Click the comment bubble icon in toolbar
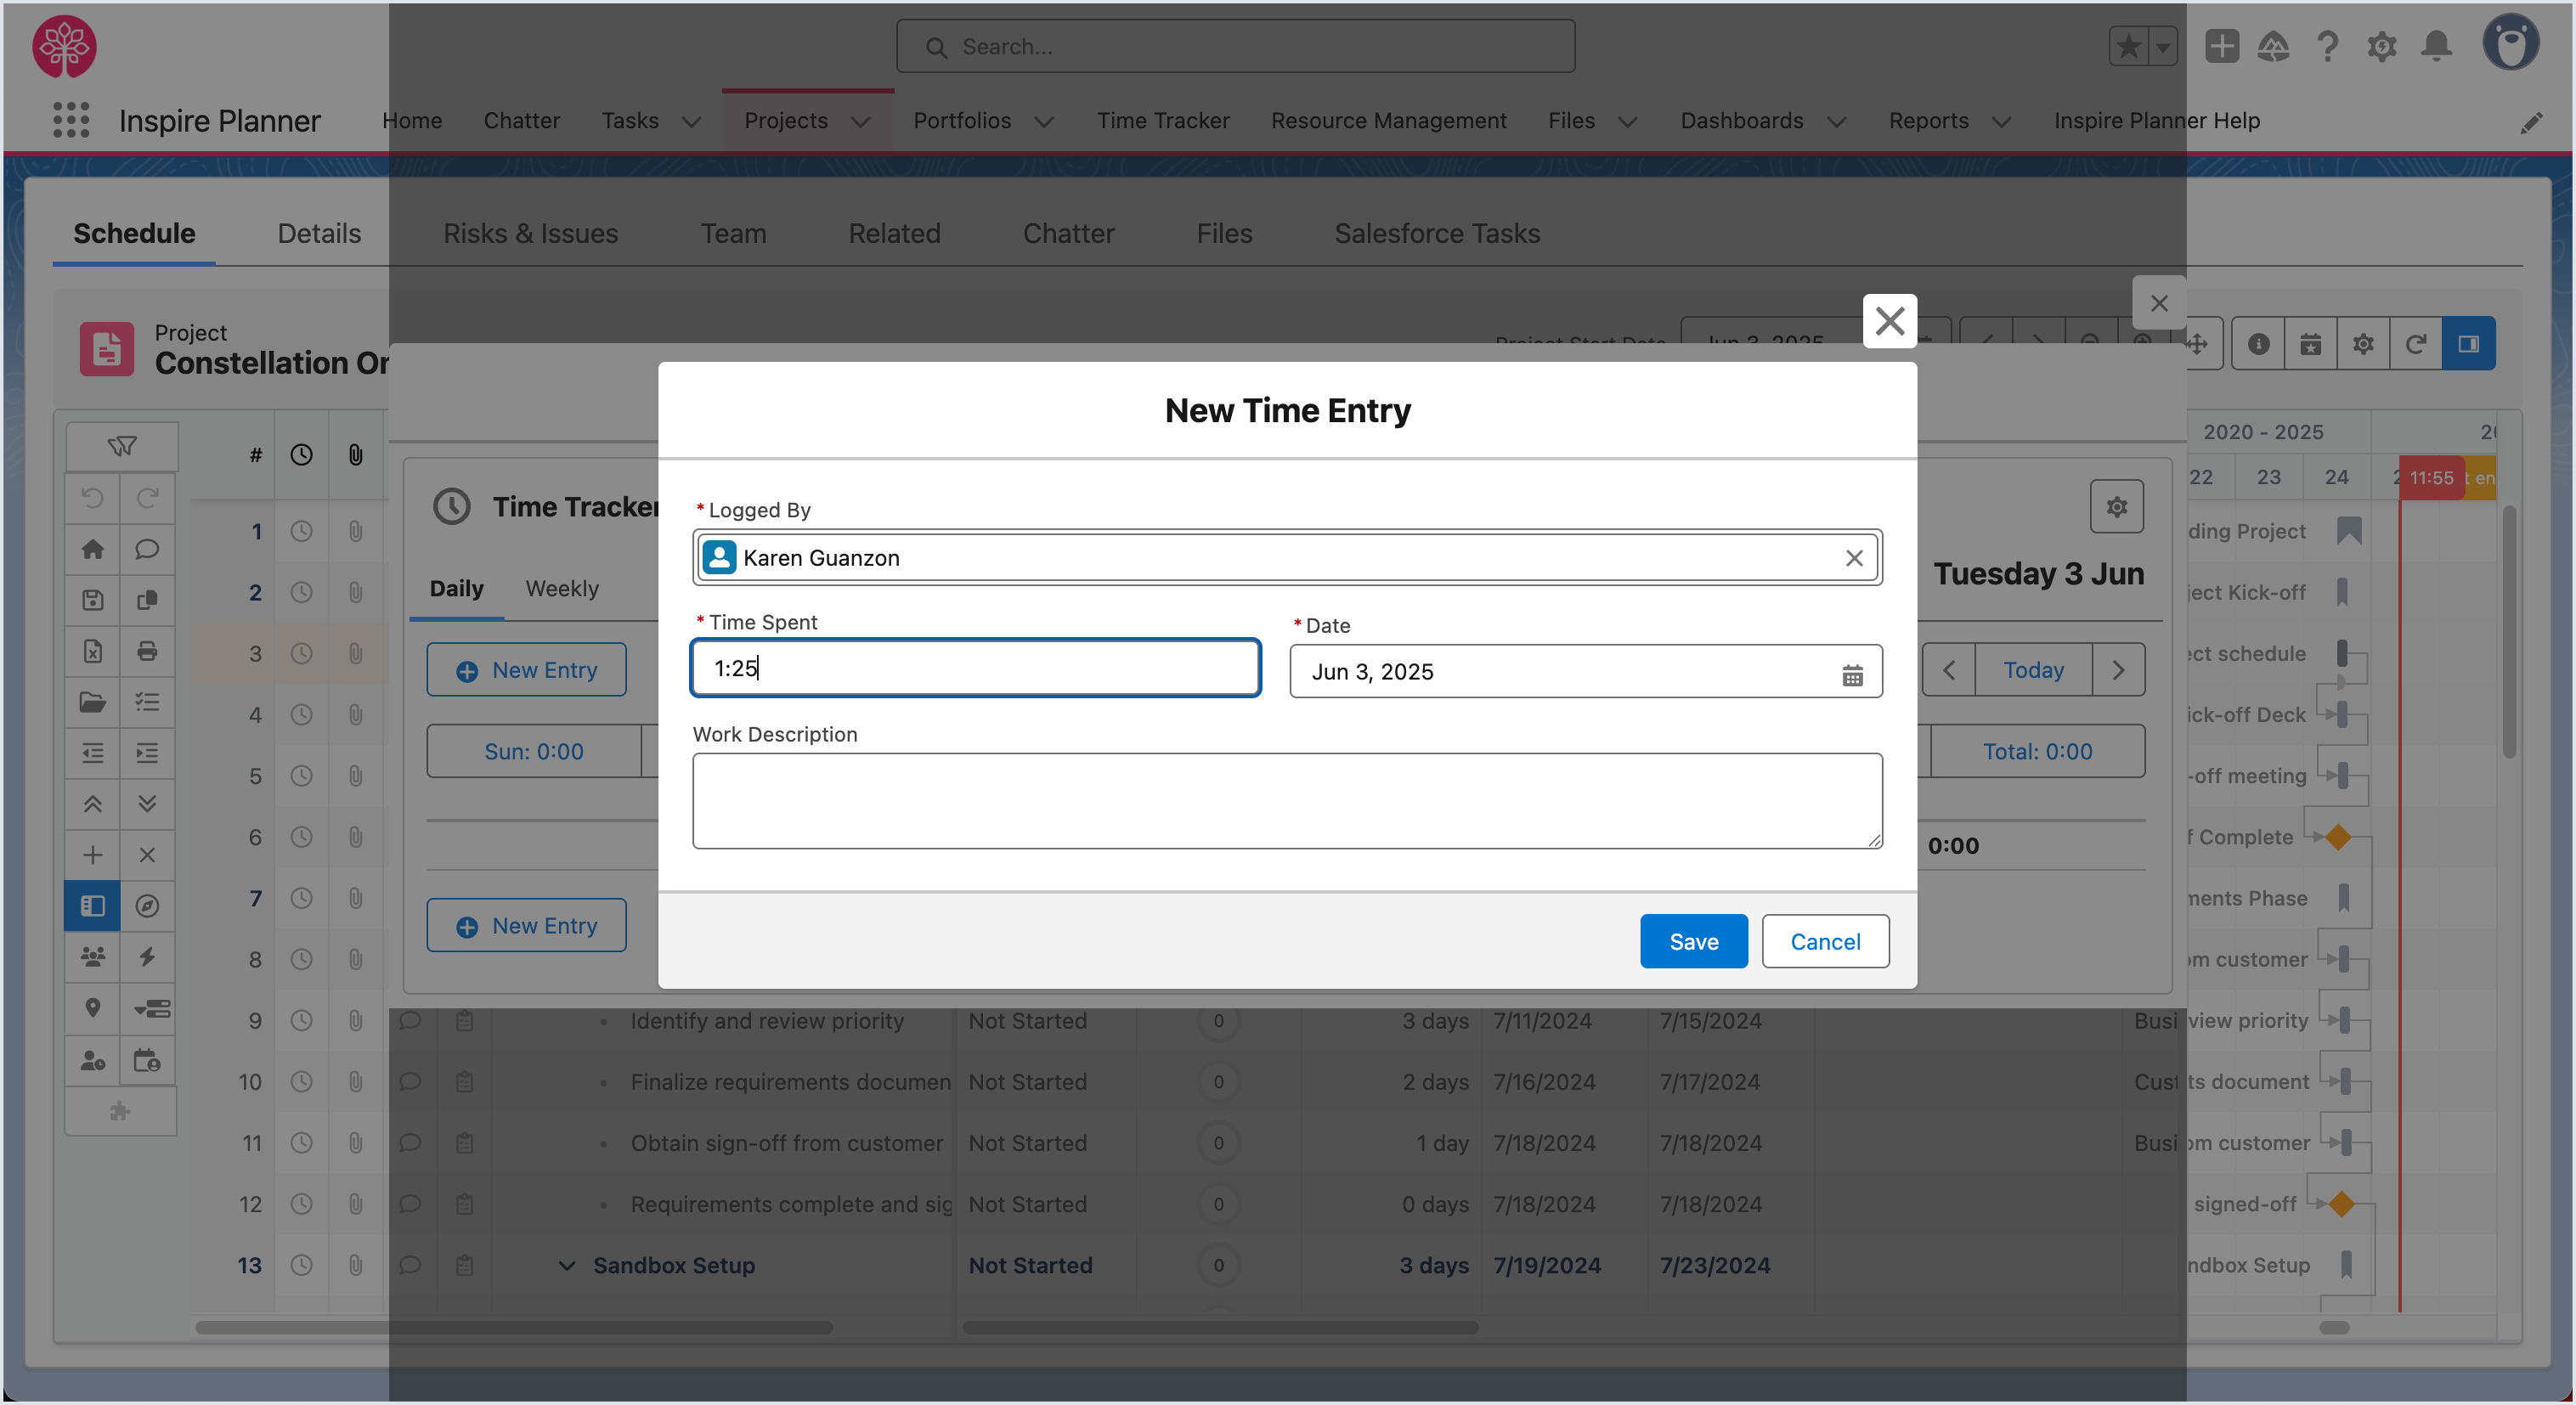Viewport: 2576px width, 1405px height. [x=147, y=548]
